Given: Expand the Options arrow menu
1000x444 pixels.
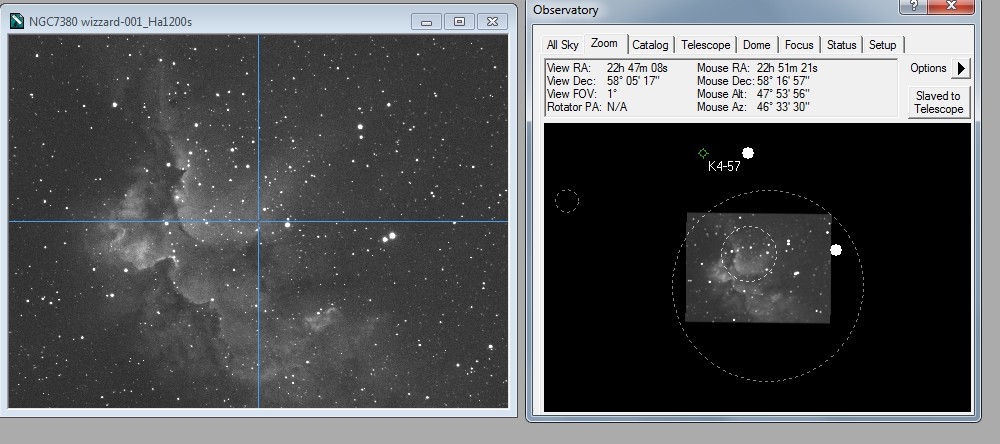Looking at the screenshot, I should [960, 68].
